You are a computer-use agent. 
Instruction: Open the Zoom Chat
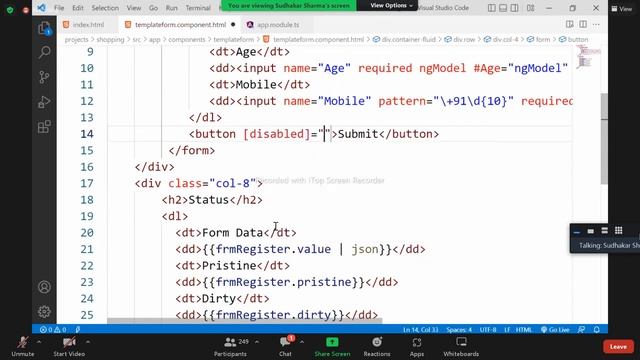click(x=285, y=347)
